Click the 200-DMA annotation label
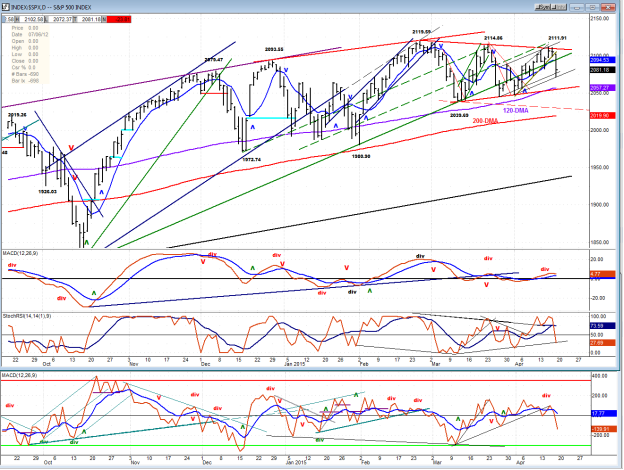 tap(485, 120)
